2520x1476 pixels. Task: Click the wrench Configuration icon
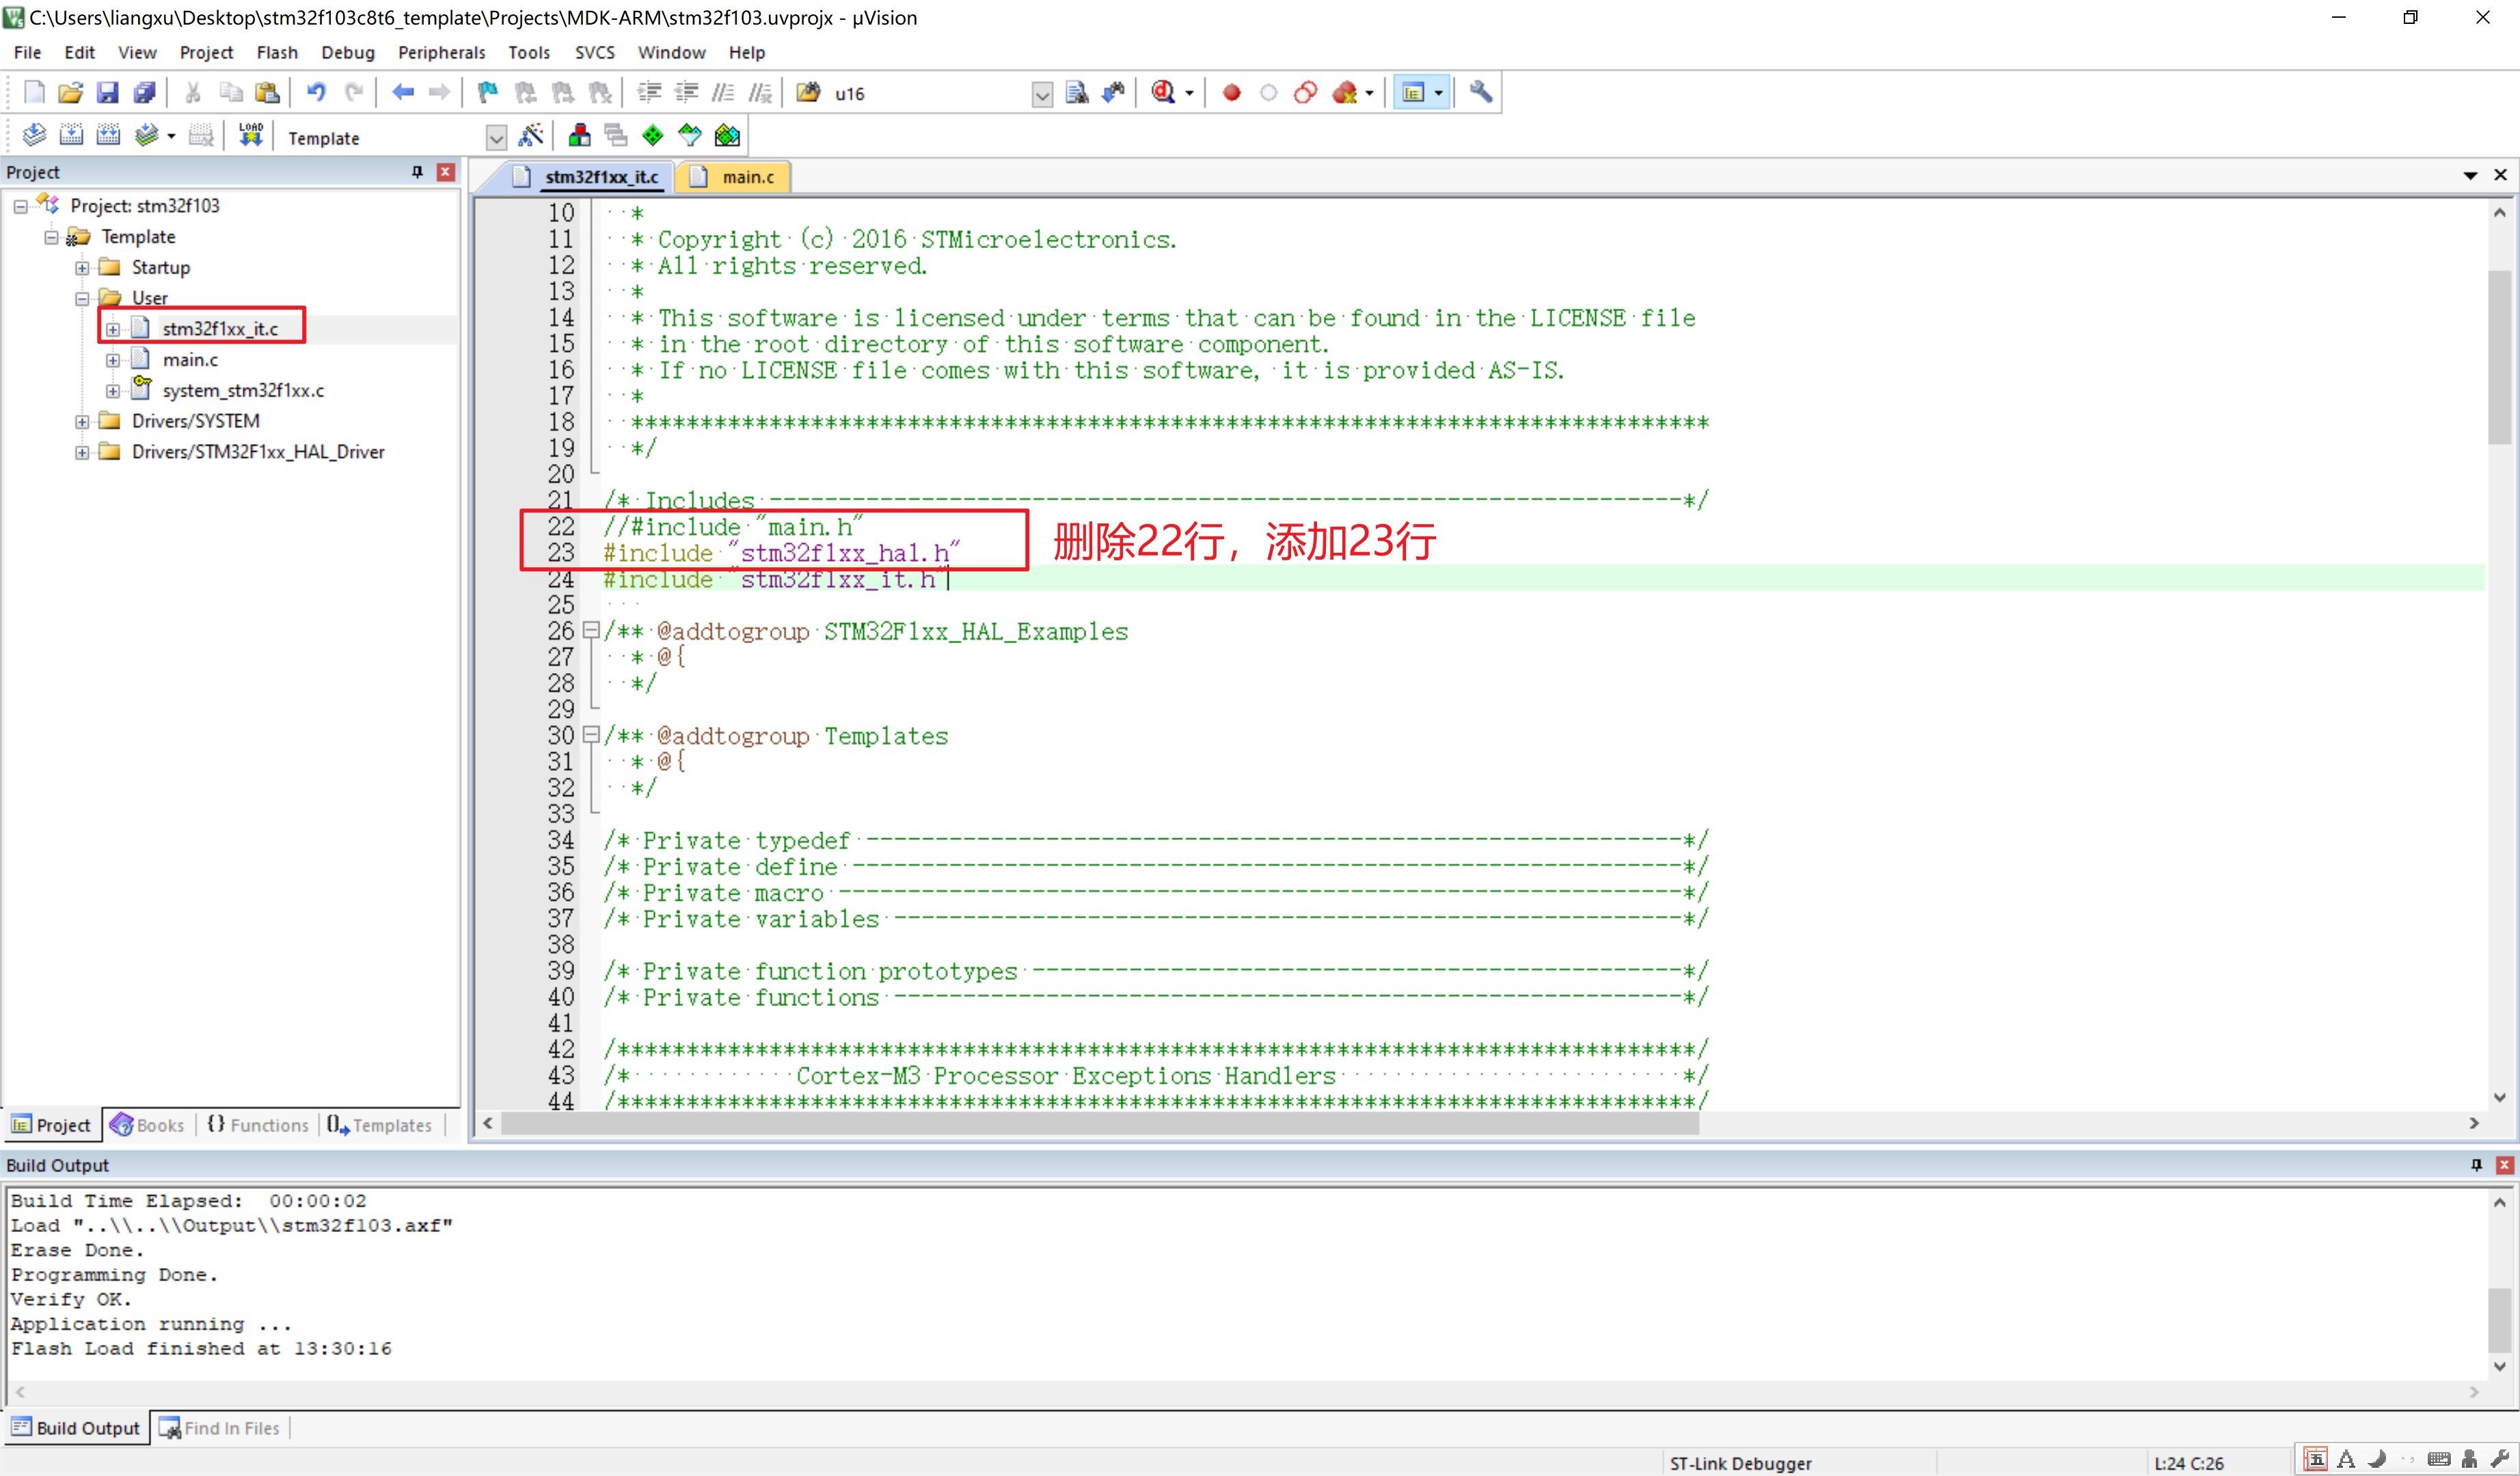click(1481, 93)
